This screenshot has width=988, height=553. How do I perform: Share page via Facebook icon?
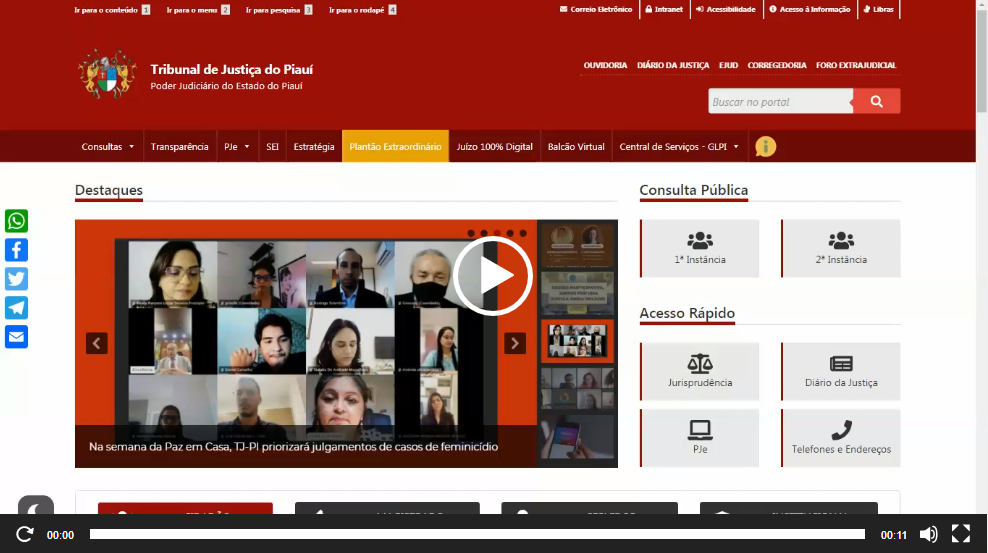(x=16, y=250)
